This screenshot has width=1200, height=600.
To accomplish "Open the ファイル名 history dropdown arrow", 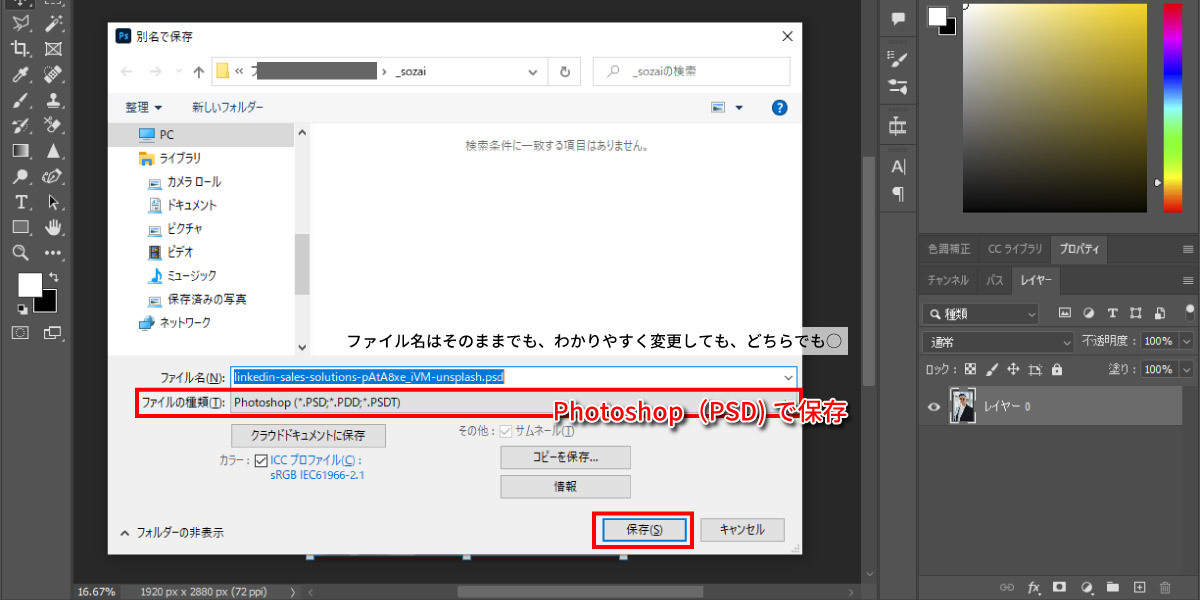I will pos(789,377).
